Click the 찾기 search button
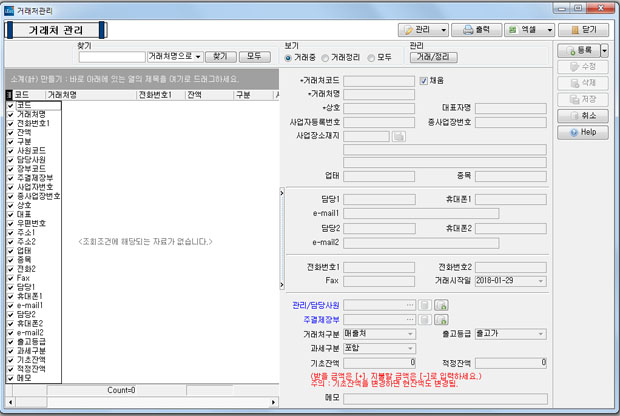The image size is (620, 416). pyautogui.click(x=222, y=57)
